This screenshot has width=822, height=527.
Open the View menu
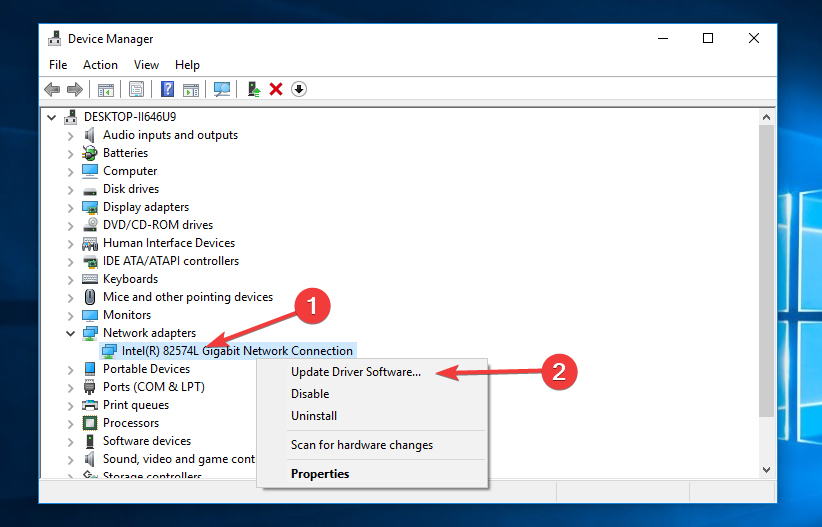(146, 65)
